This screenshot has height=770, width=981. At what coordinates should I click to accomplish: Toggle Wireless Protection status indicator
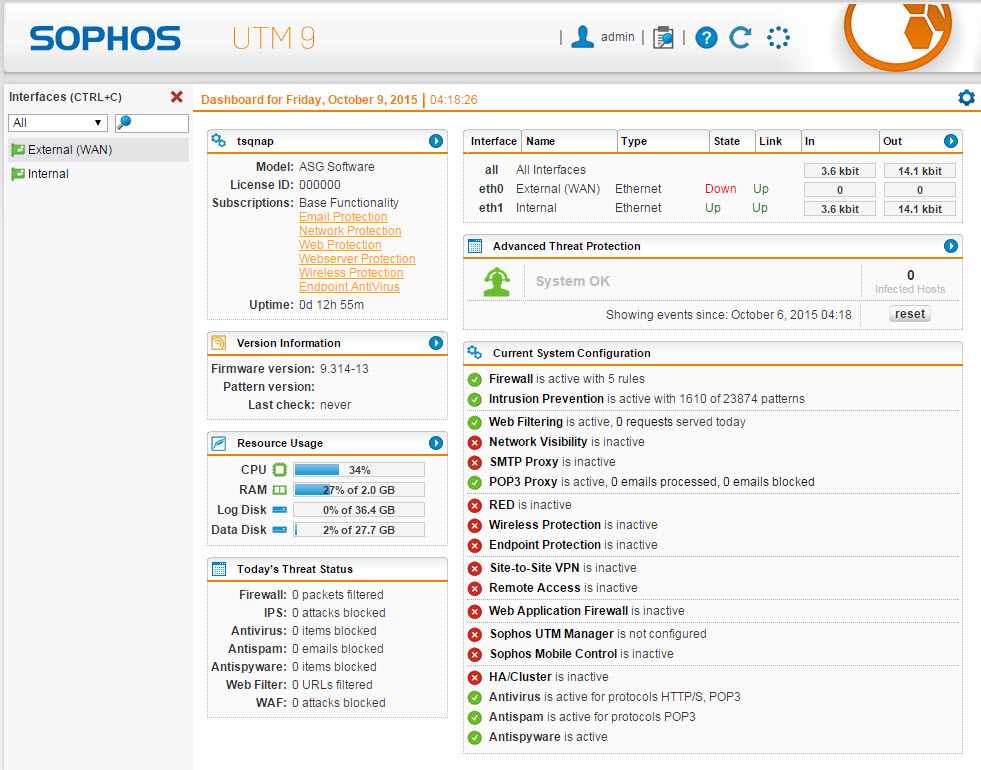point(475,525)
